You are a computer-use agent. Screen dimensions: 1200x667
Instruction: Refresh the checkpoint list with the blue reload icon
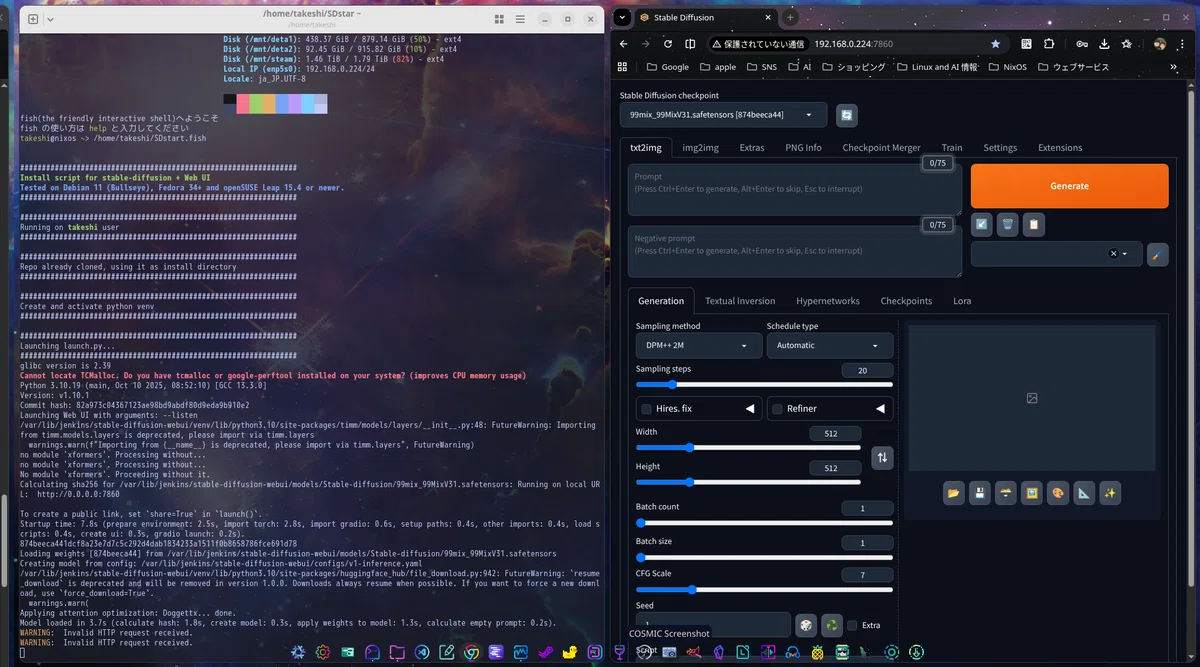pos(847,116)
